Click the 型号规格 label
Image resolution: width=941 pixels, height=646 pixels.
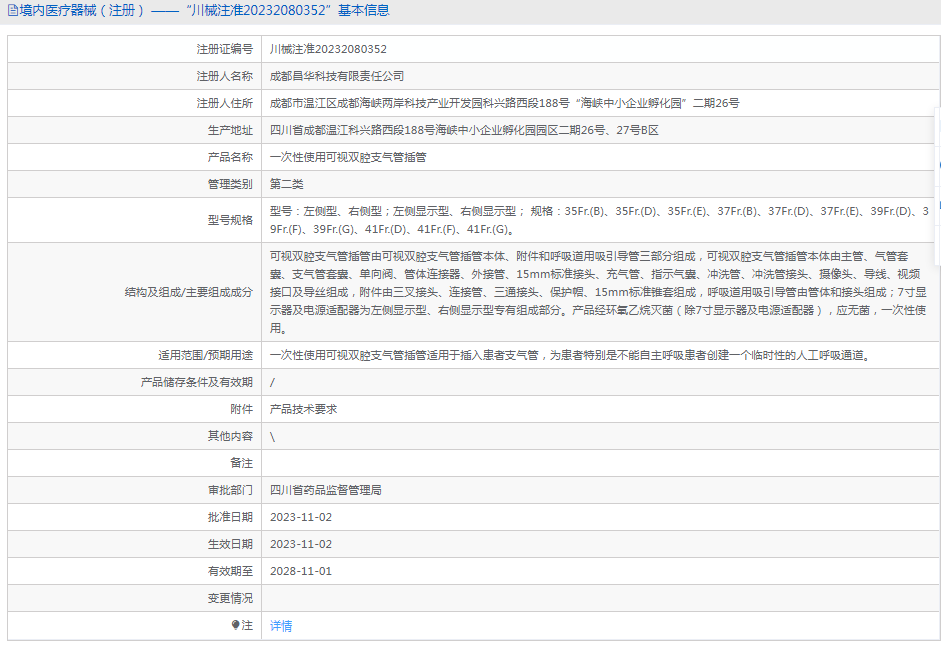coord(230,220)
